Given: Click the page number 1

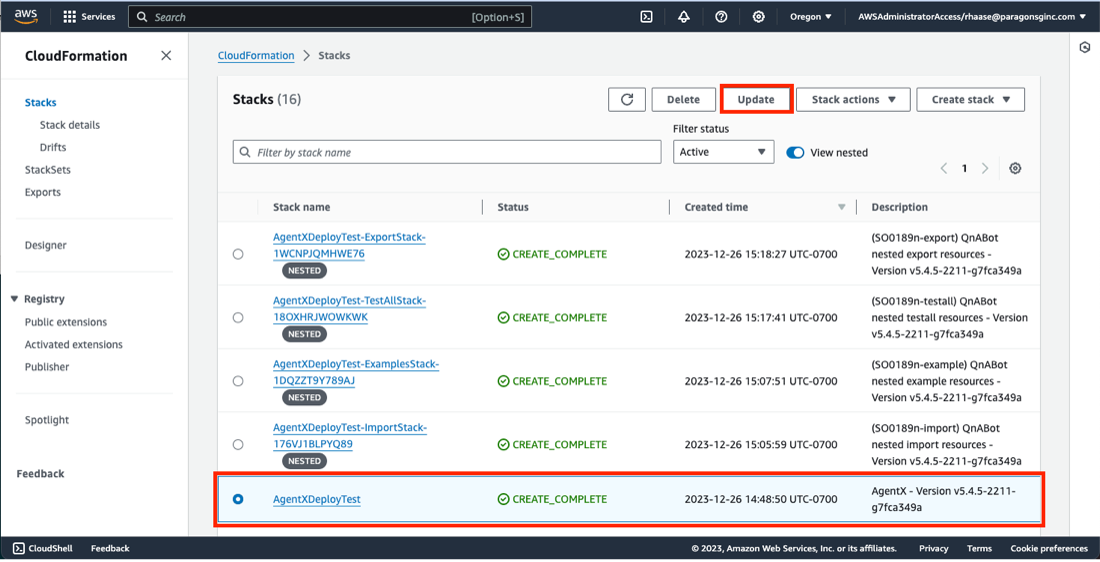Looking at the screenshot, I should 964,168.
